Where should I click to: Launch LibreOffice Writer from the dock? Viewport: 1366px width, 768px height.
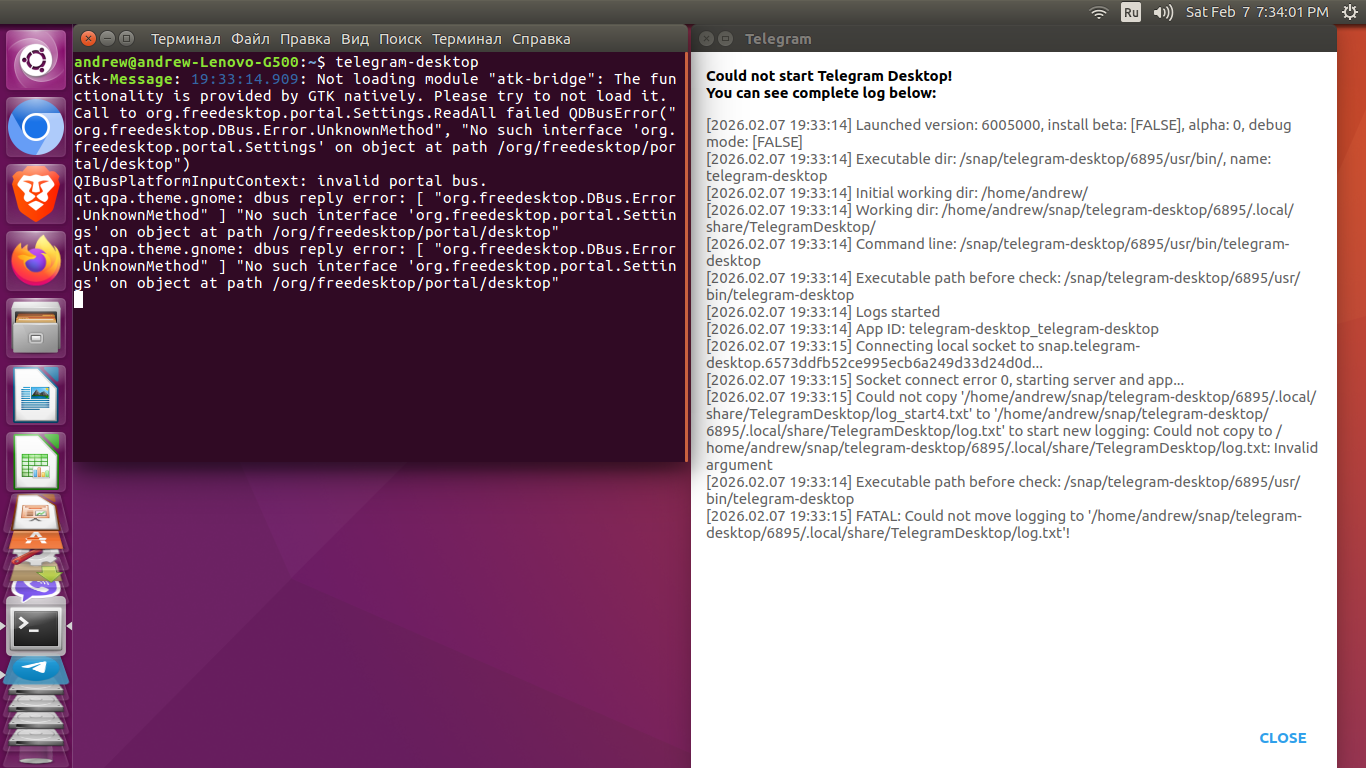[36, 395]
